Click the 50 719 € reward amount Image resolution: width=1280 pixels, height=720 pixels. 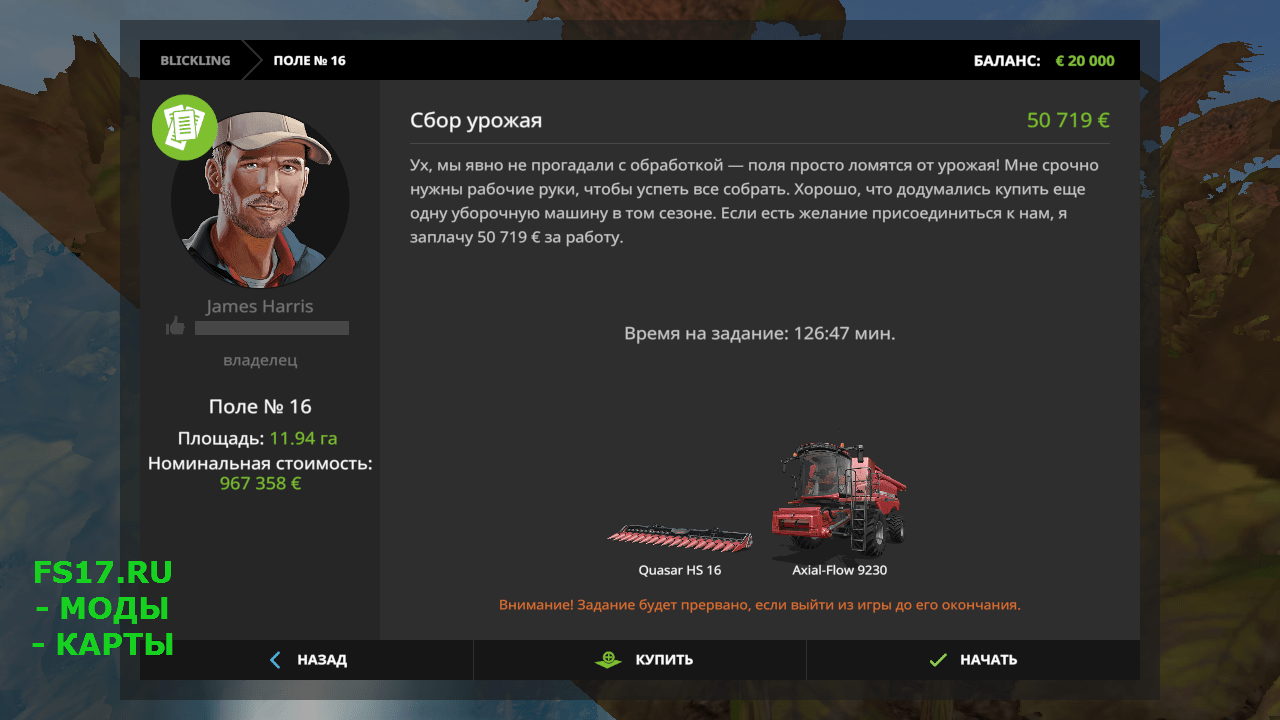click(x=1068, y=121)
